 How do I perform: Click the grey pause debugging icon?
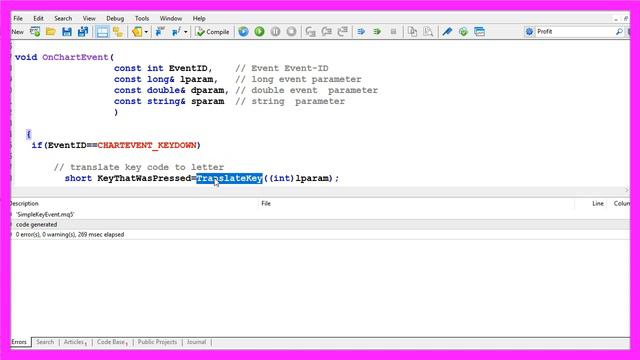276,31
